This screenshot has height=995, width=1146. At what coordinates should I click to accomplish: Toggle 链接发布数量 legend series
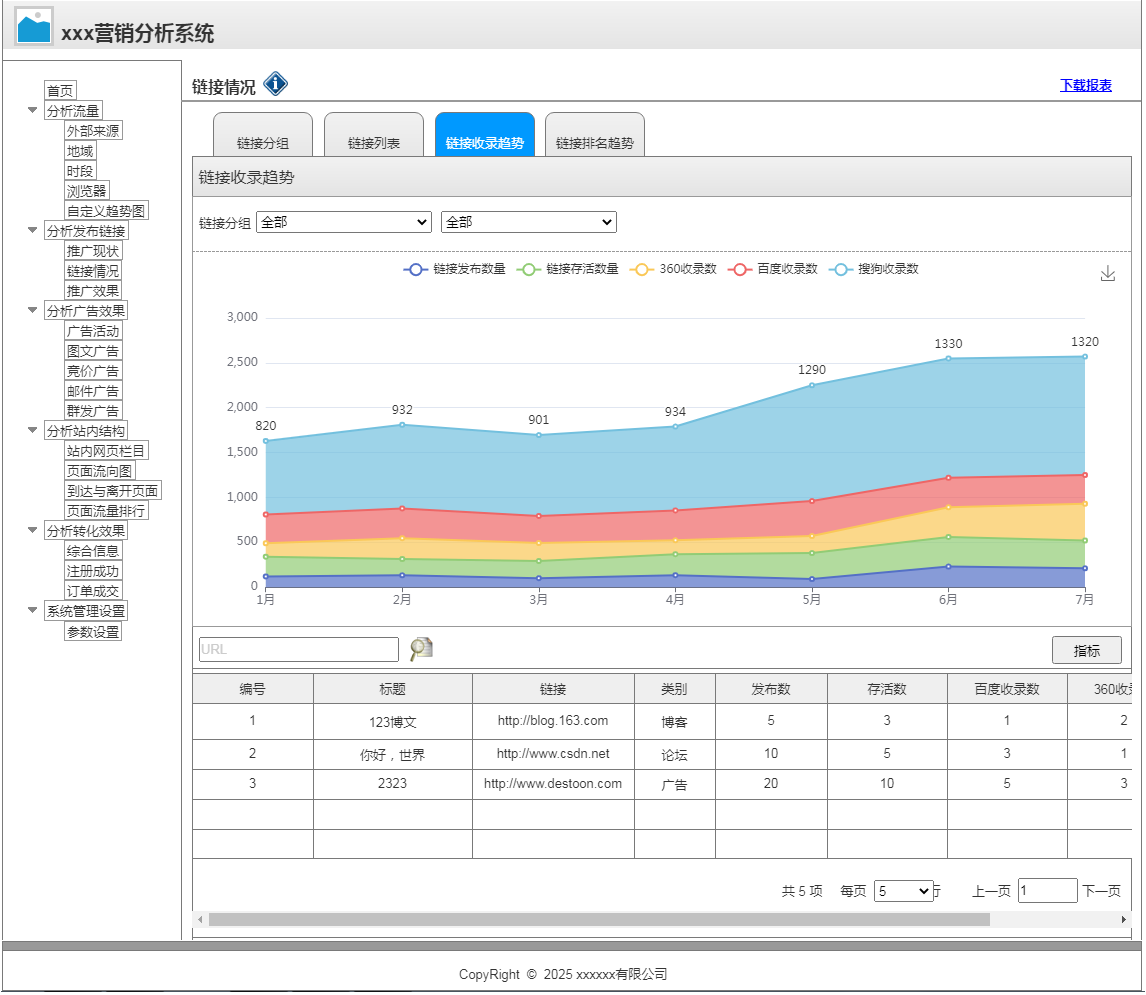click(455, 269)
